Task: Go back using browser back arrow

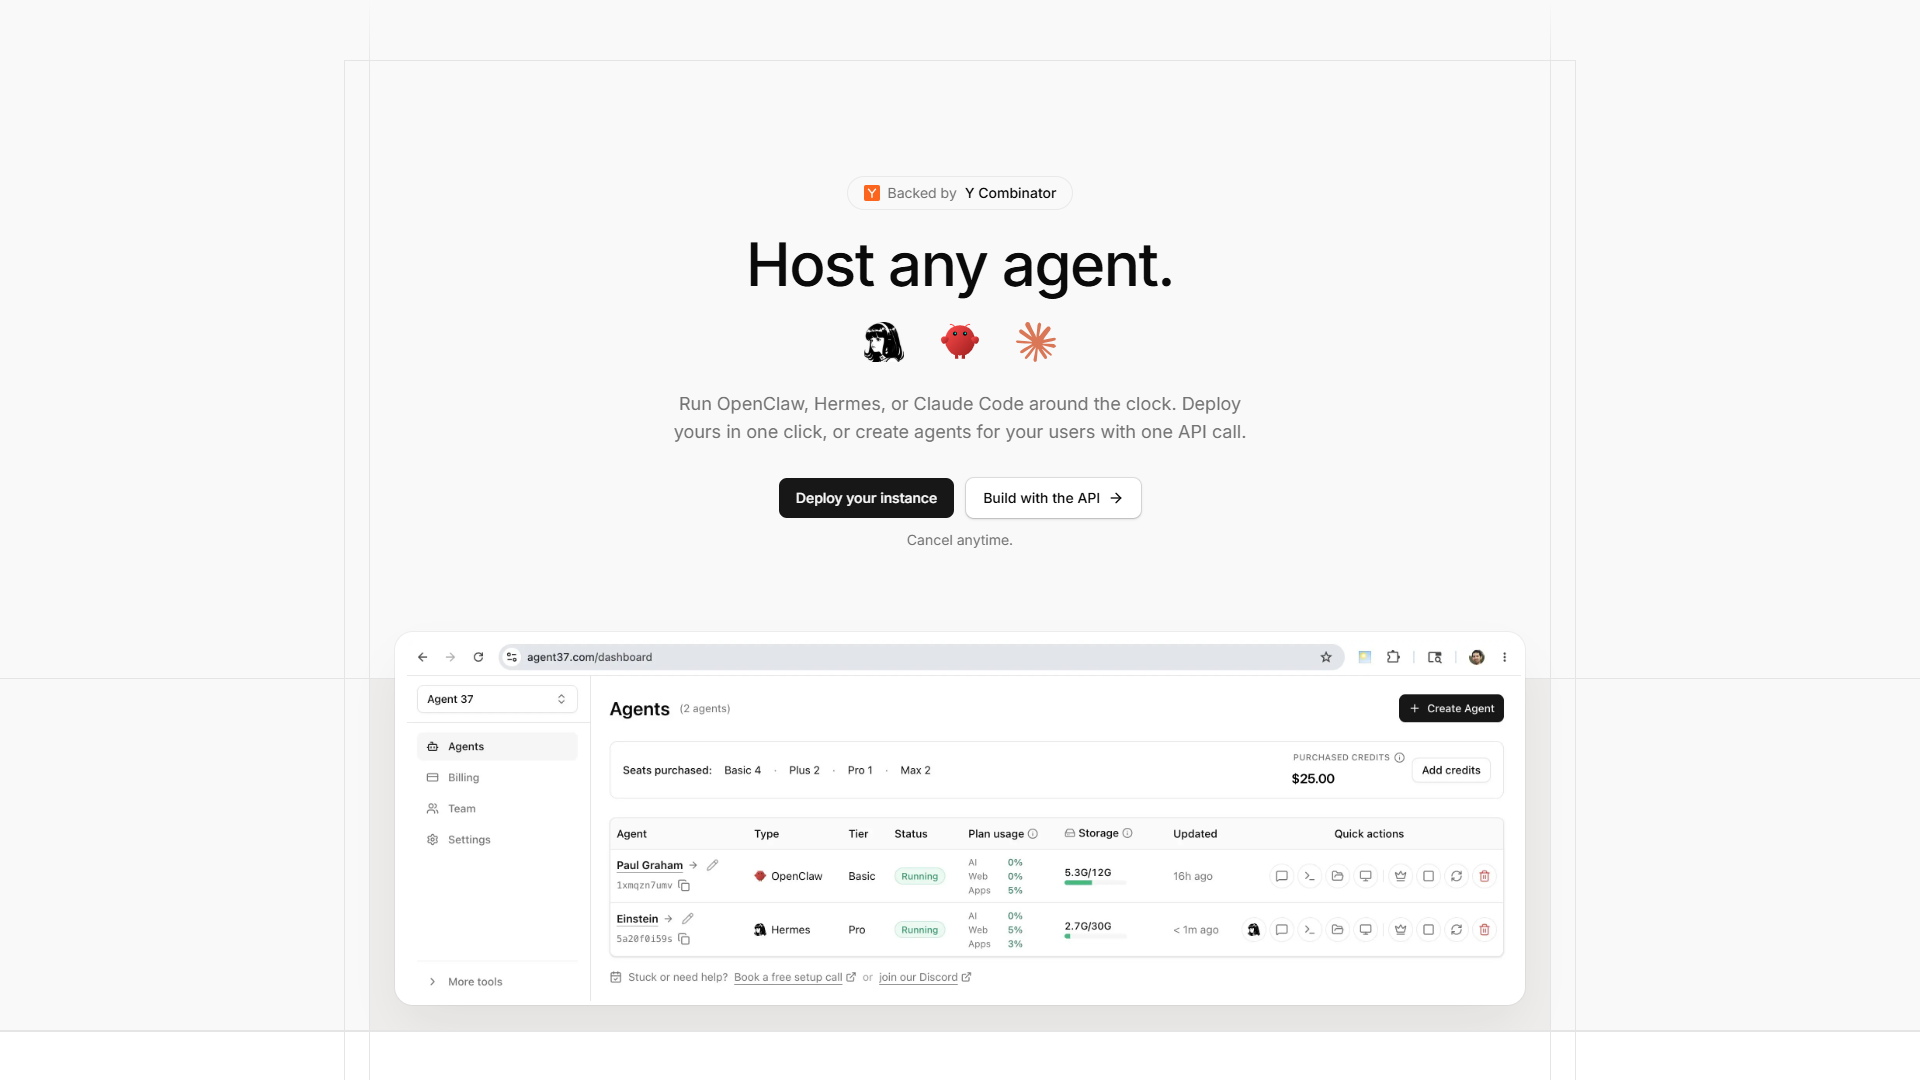Action: 422,657
